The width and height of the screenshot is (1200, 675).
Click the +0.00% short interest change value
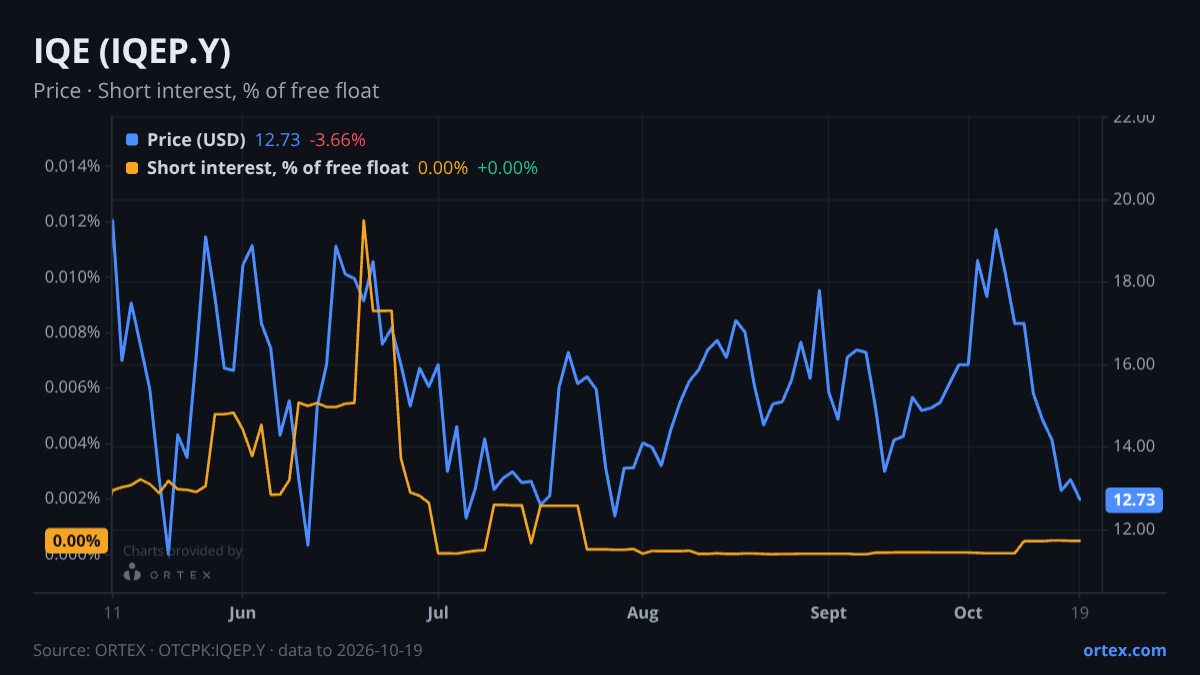pos(507,168)
